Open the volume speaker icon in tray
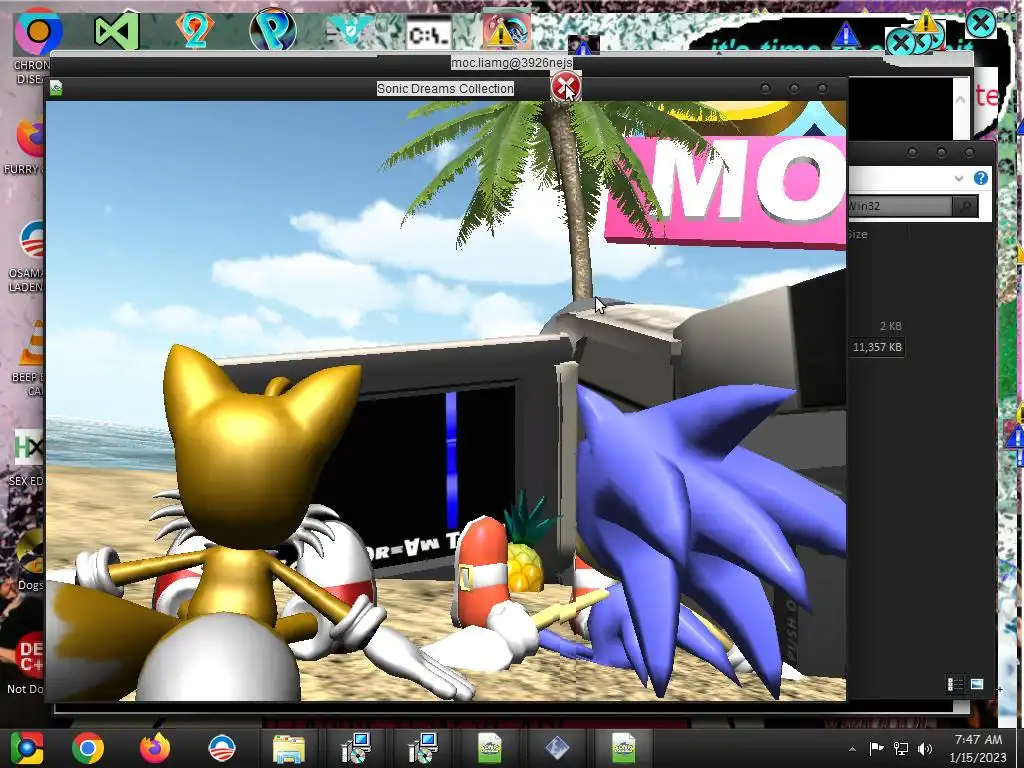 (925, 748)
